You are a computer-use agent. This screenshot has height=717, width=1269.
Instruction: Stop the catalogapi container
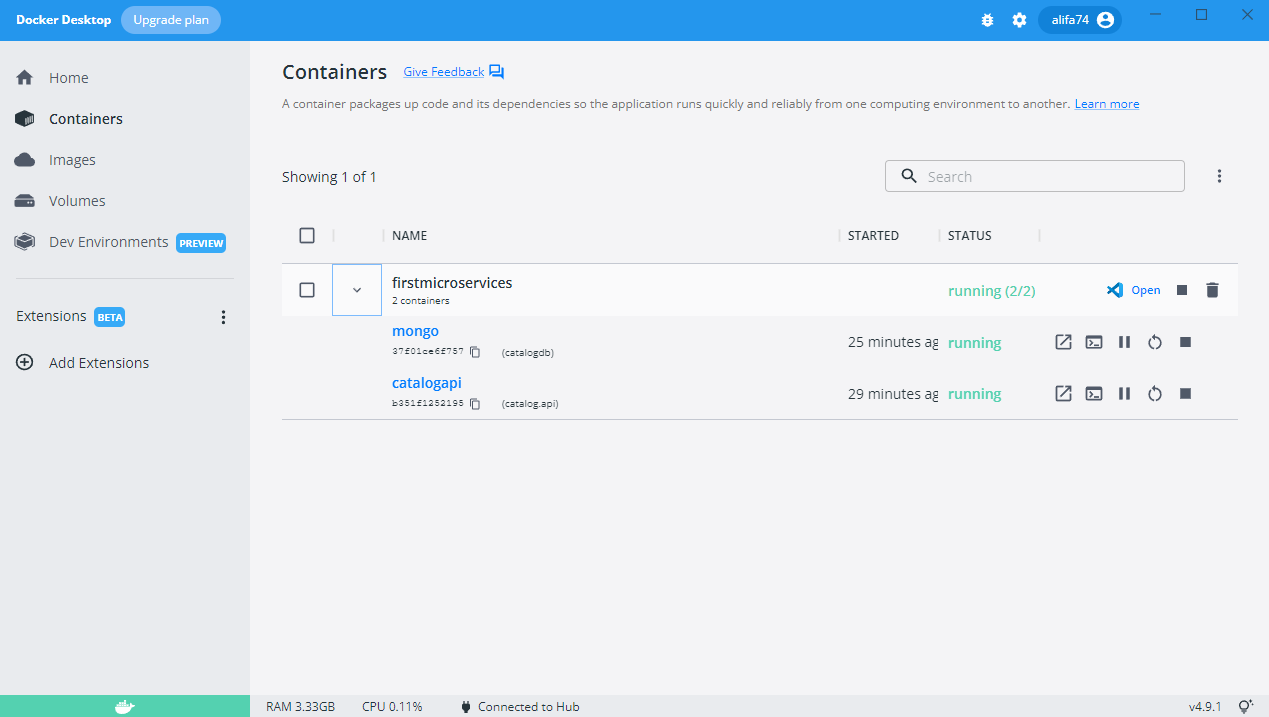1185,393
